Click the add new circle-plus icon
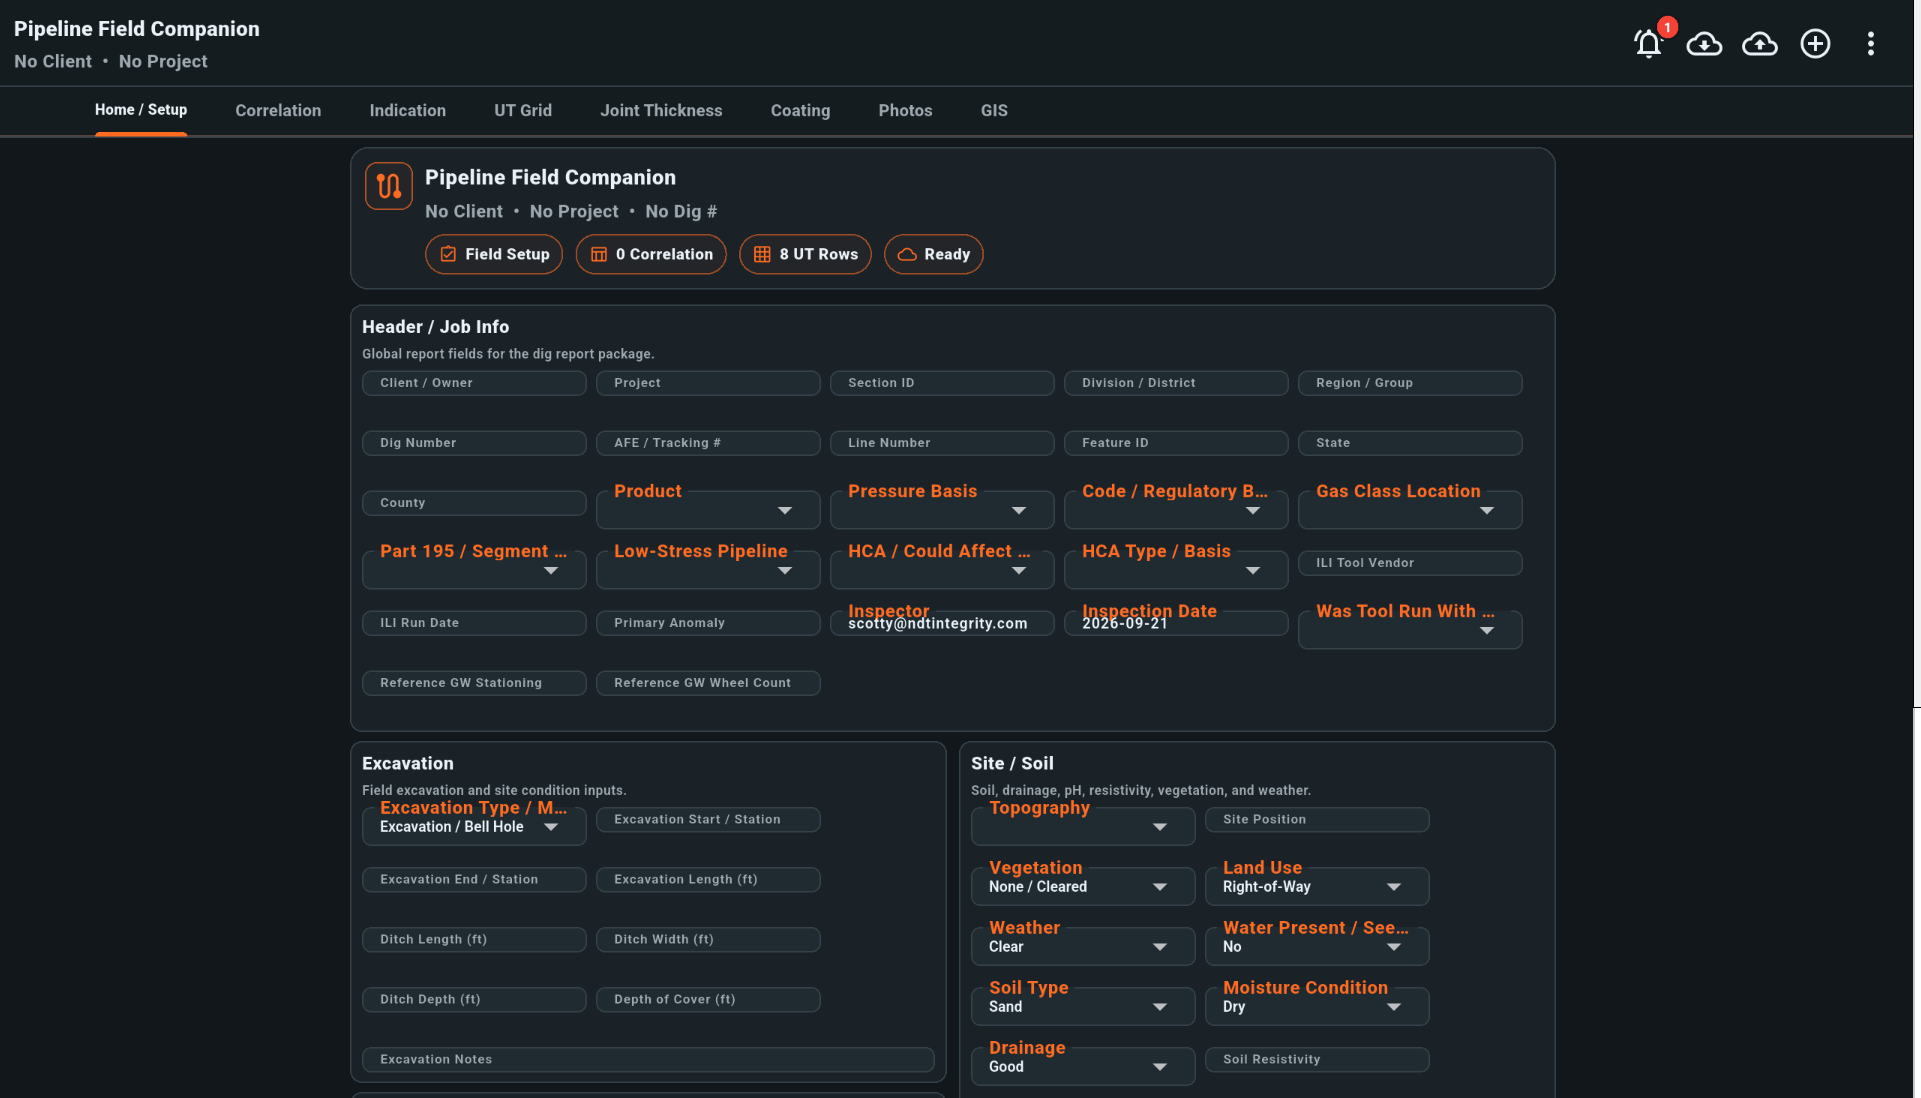This screenshot has height=1098, width=1921. click(1815, 43)
